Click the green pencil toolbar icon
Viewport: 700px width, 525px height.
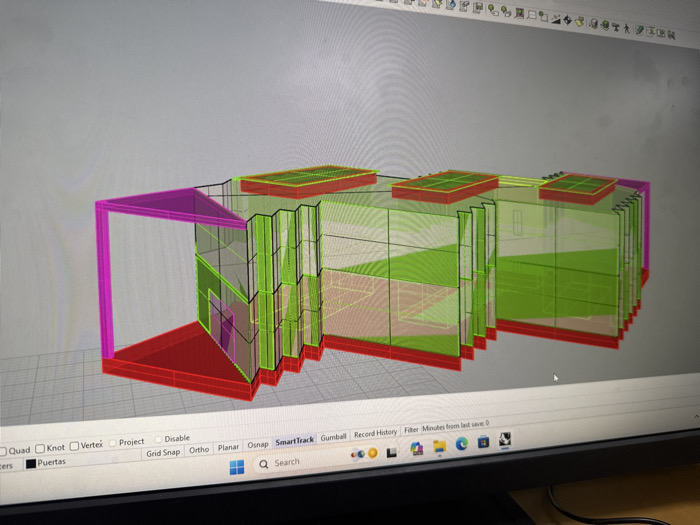coord(640,30)
